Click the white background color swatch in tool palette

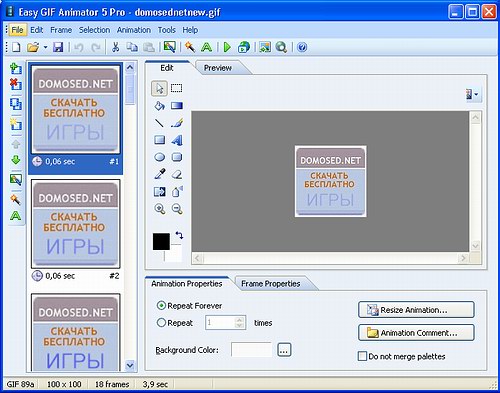tap(175, 254)
